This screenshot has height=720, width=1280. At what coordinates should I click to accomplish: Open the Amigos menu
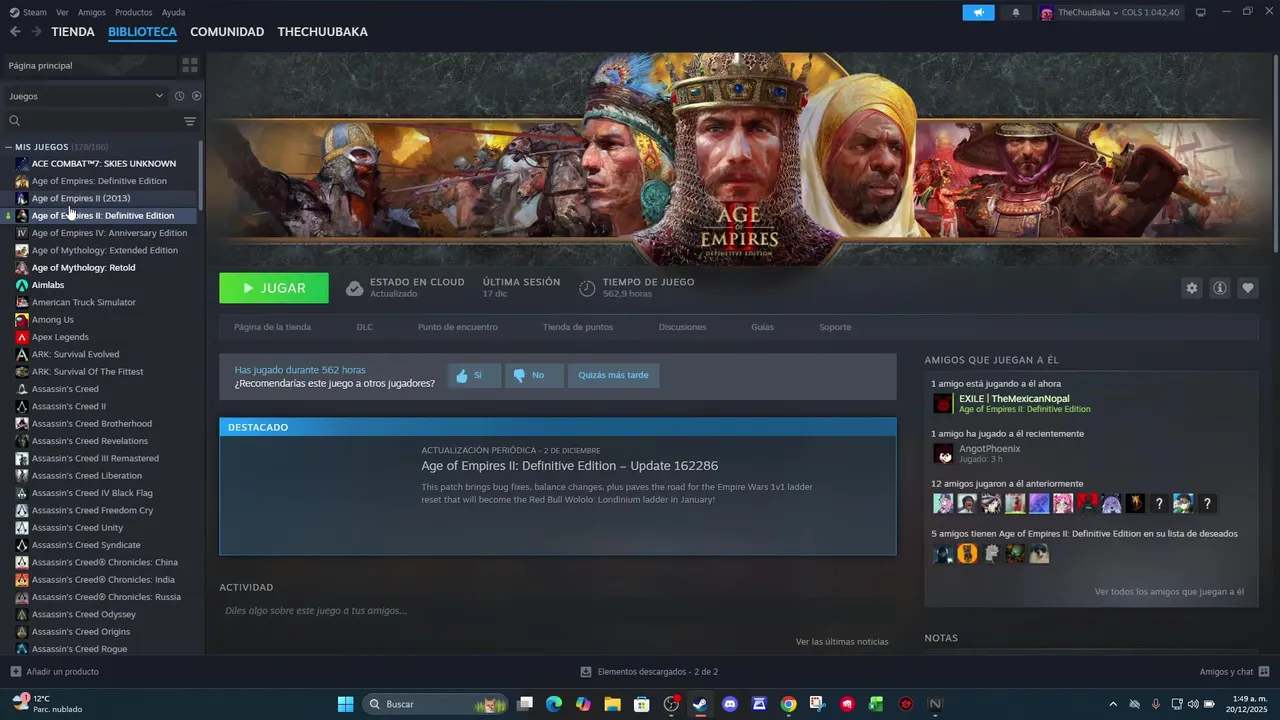click(92, 12)
